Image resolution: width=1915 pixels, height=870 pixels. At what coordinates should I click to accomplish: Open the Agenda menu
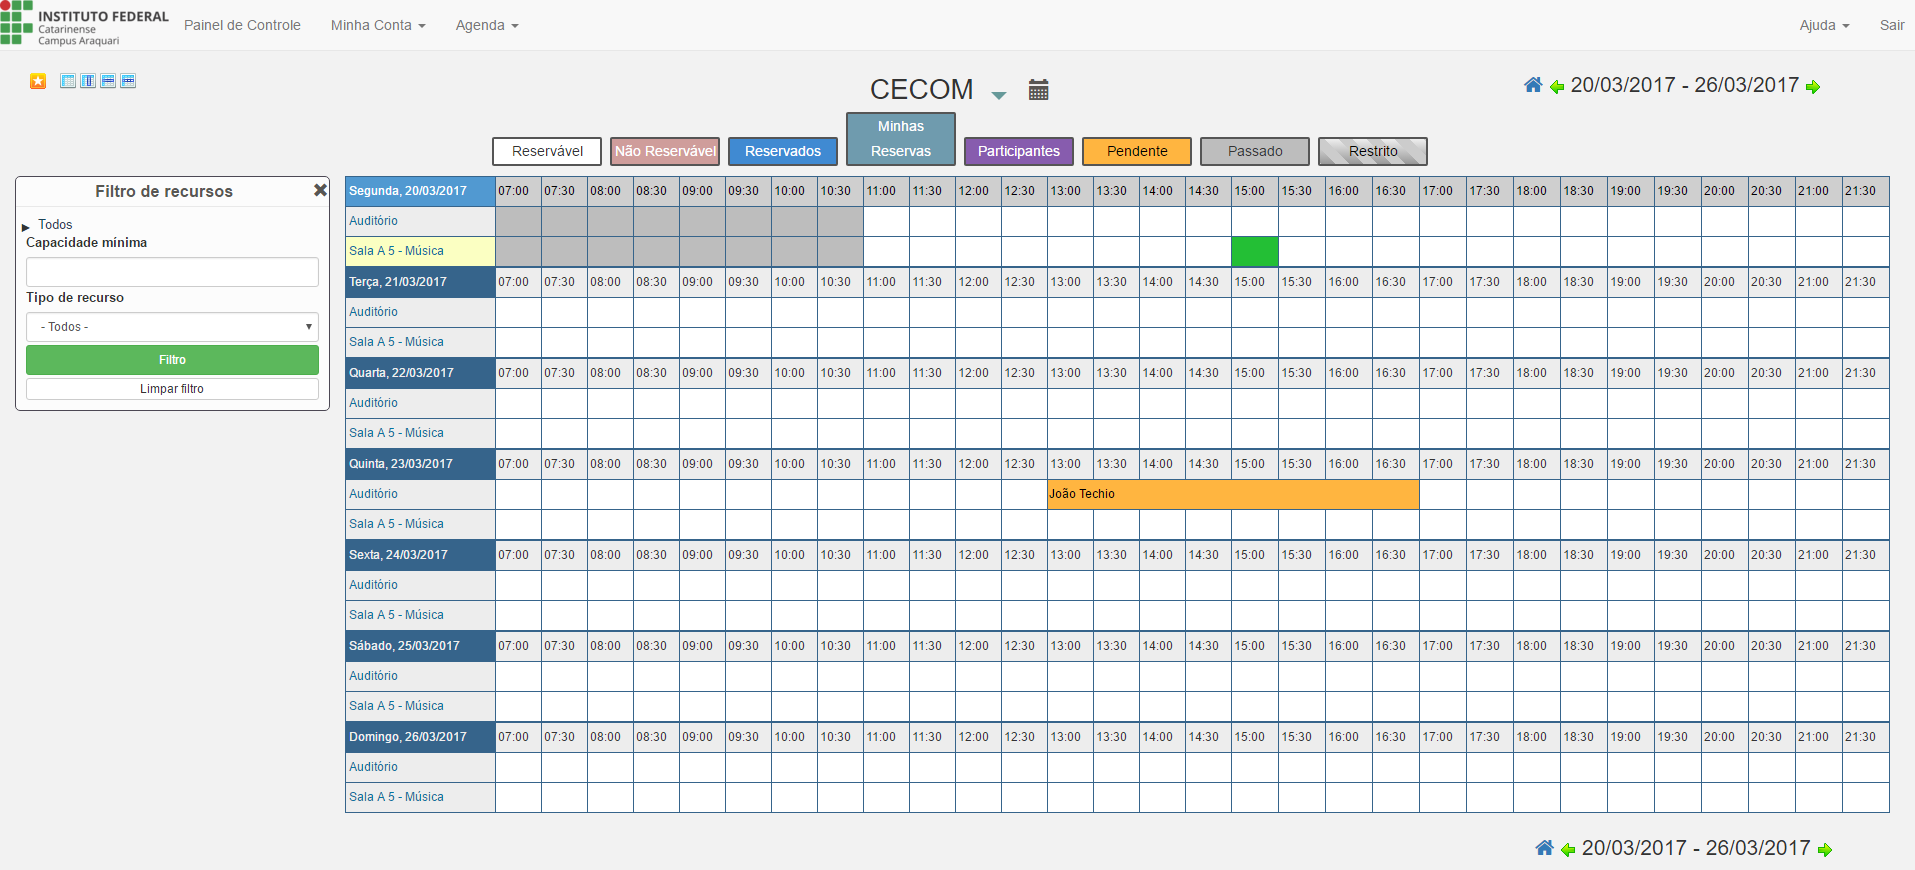(x=486, y=25)
